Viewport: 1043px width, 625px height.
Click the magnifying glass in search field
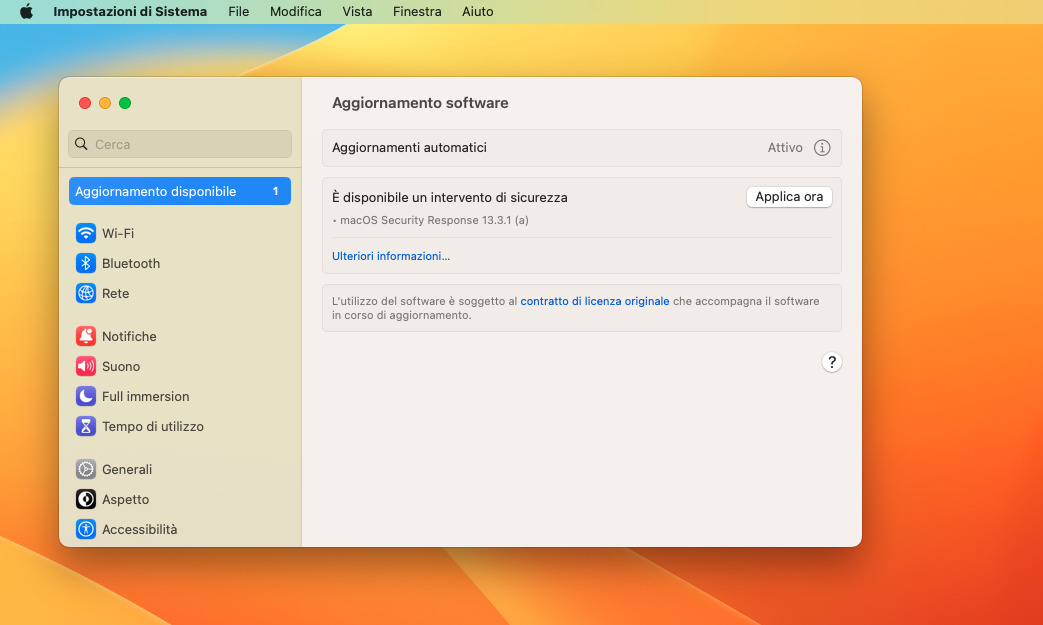pyautogui.click(x=81, y=144)
